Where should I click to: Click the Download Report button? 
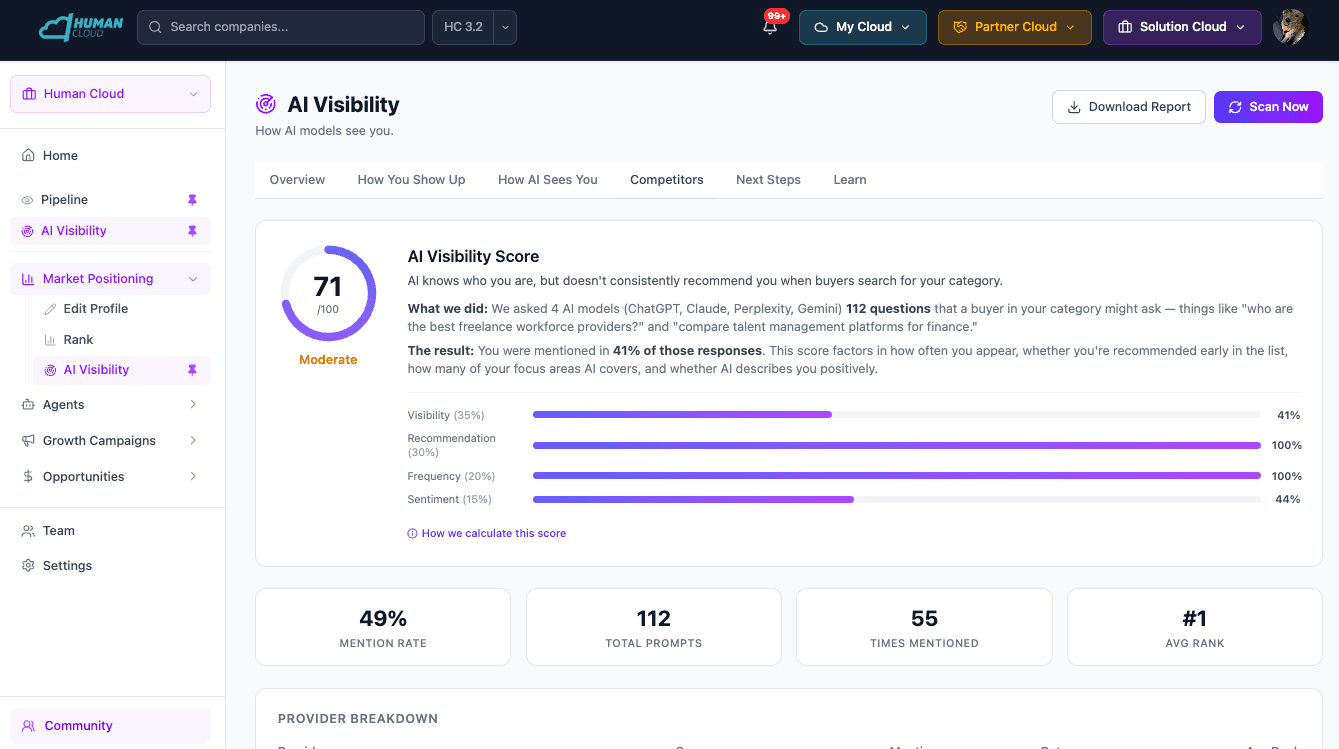1129,107
